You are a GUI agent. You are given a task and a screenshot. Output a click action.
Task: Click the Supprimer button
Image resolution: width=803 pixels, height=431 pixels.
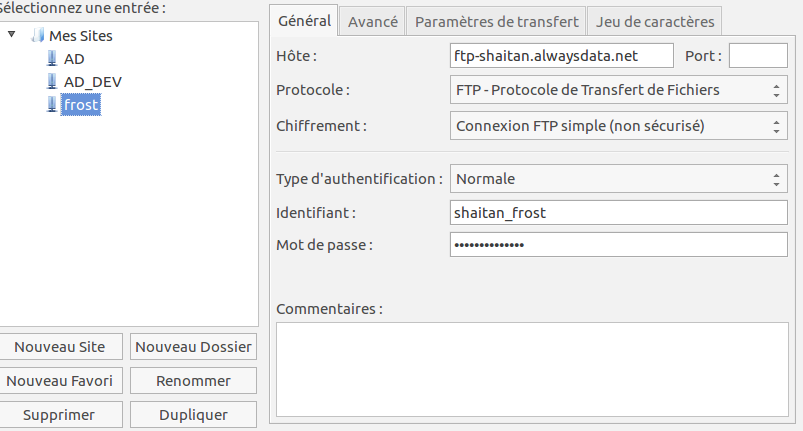(61, 414)
